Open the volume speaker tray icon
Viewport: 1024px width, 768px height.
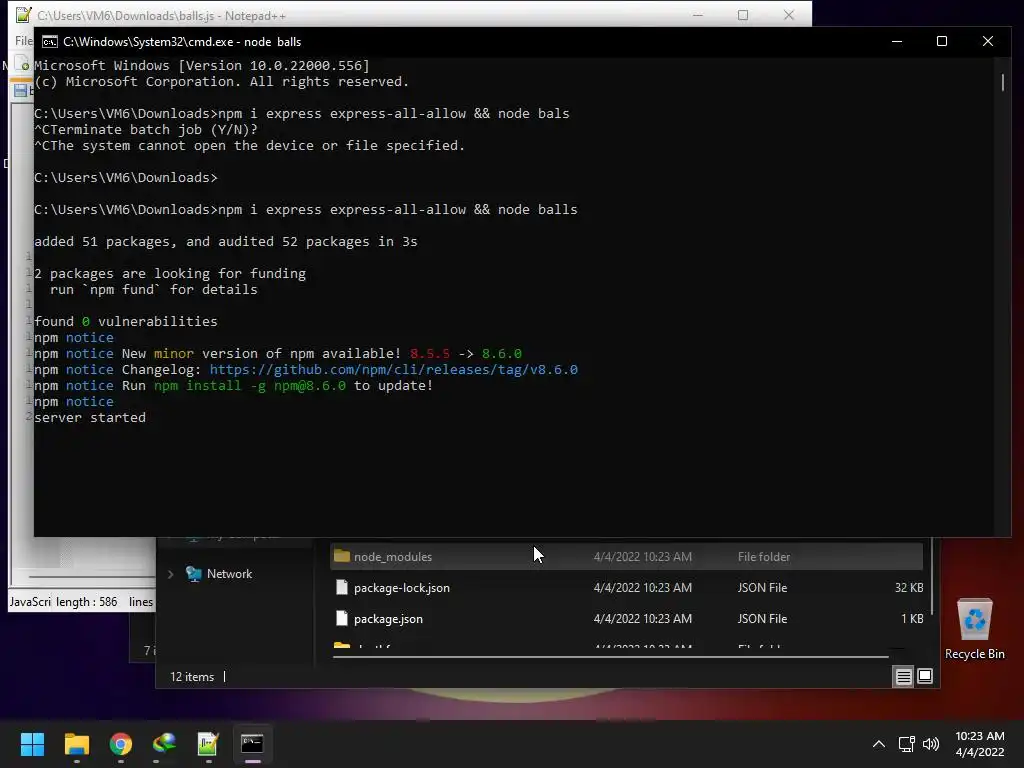931,744
